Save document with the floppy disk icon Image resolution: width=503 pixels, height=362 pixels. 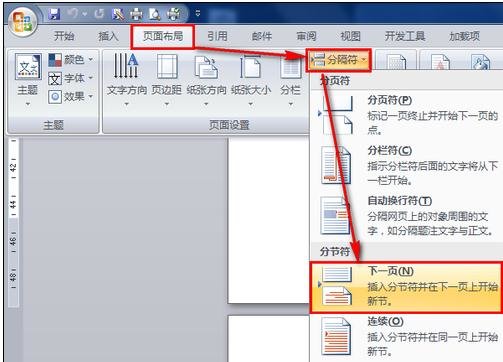pyautogui.click(x=54, y=14)
